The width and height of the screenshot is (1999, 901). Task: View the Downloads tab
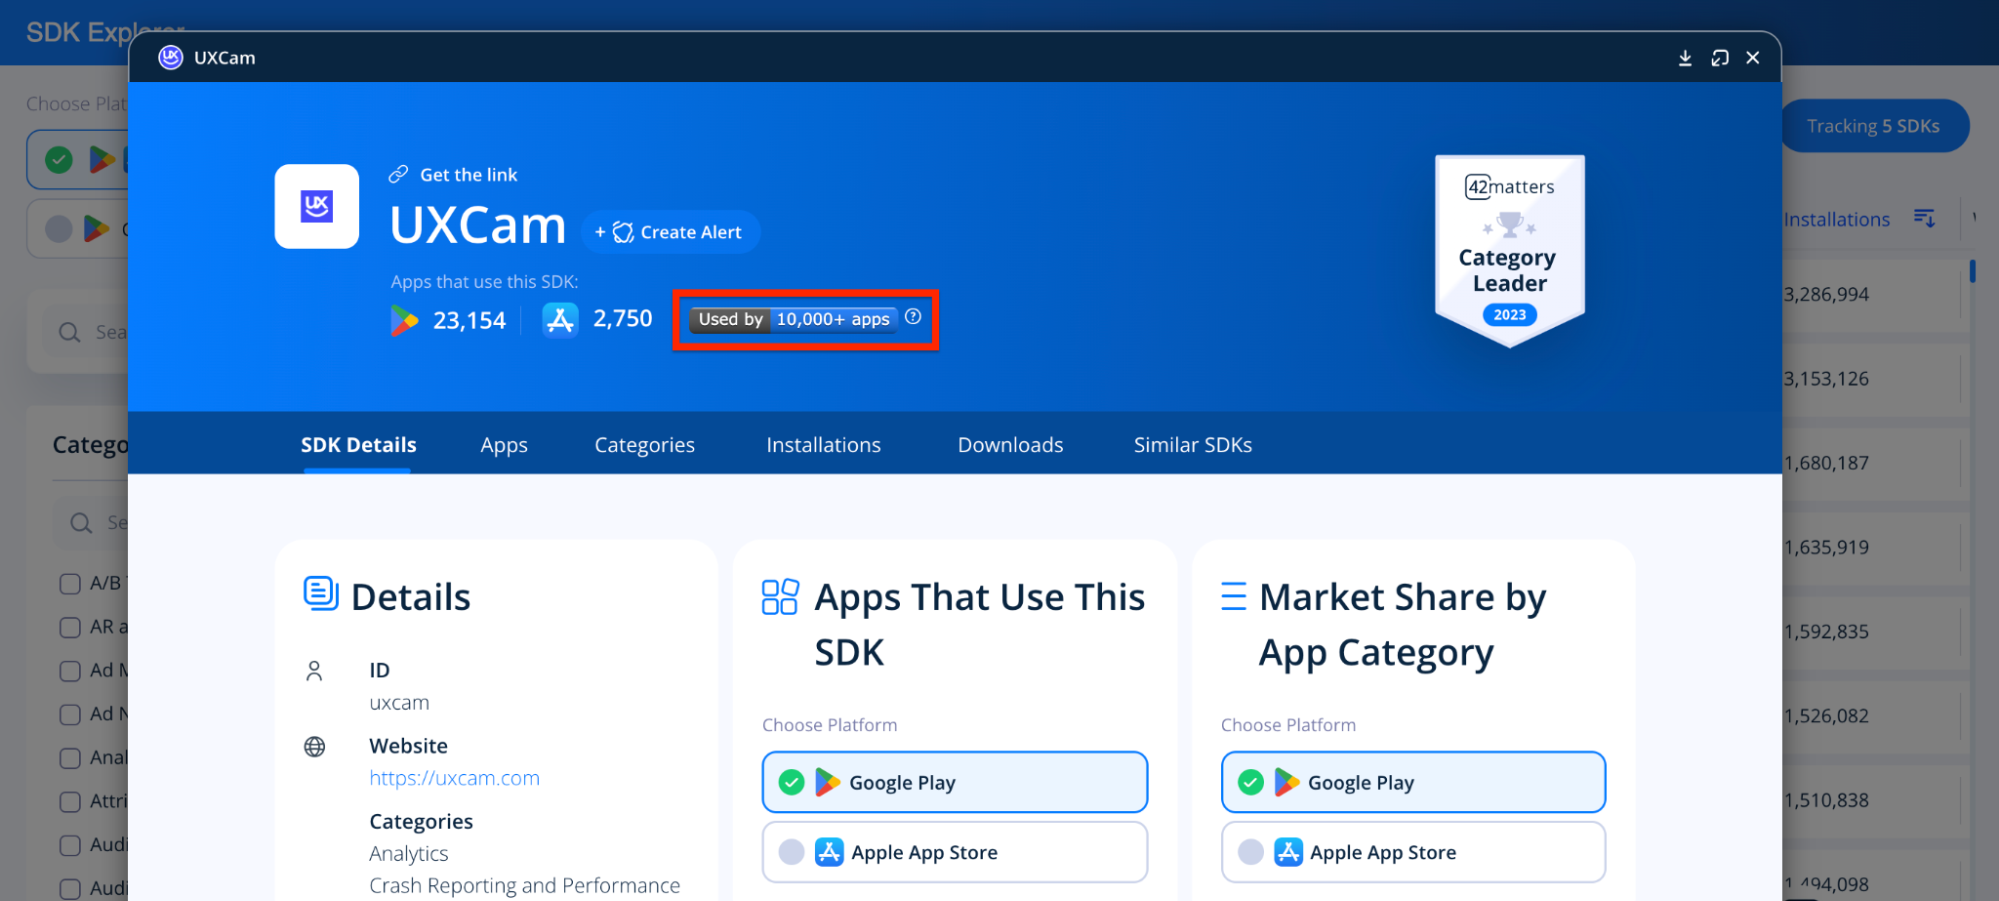click(1011, 445)
